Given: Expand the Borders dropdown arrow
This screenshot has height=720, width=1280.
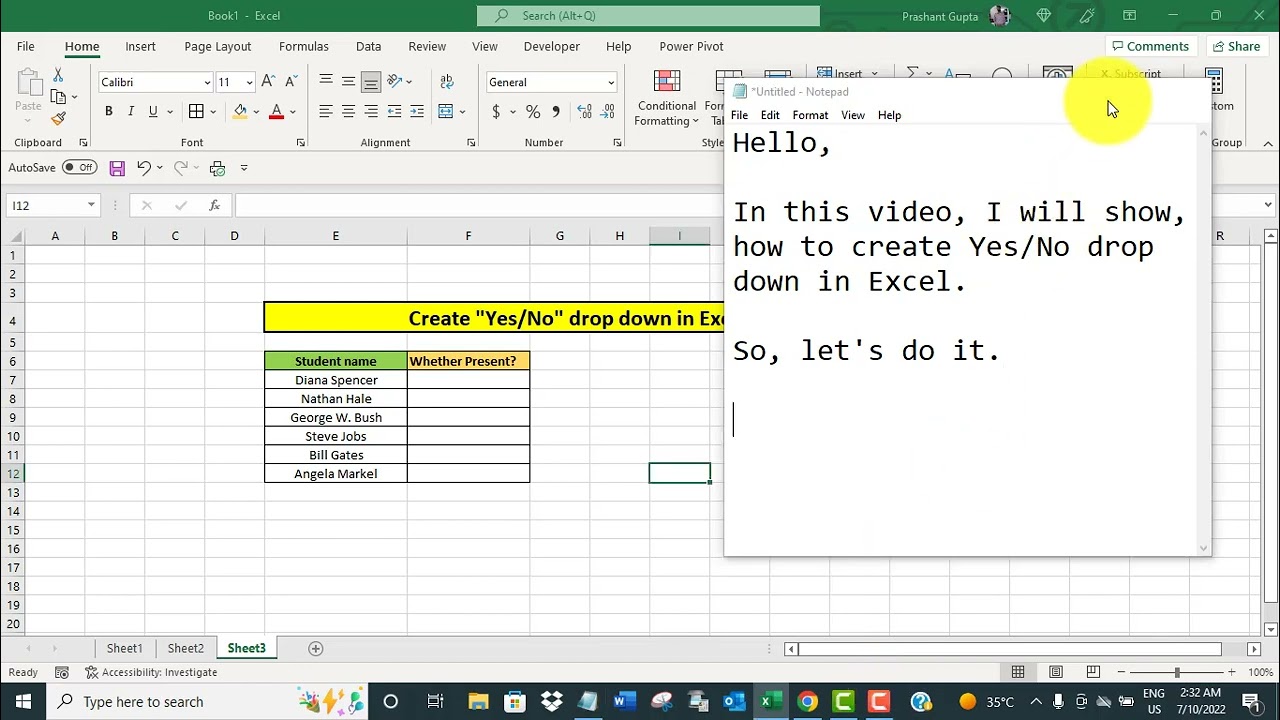Looking at the screenshot, I should click(213, 111).
